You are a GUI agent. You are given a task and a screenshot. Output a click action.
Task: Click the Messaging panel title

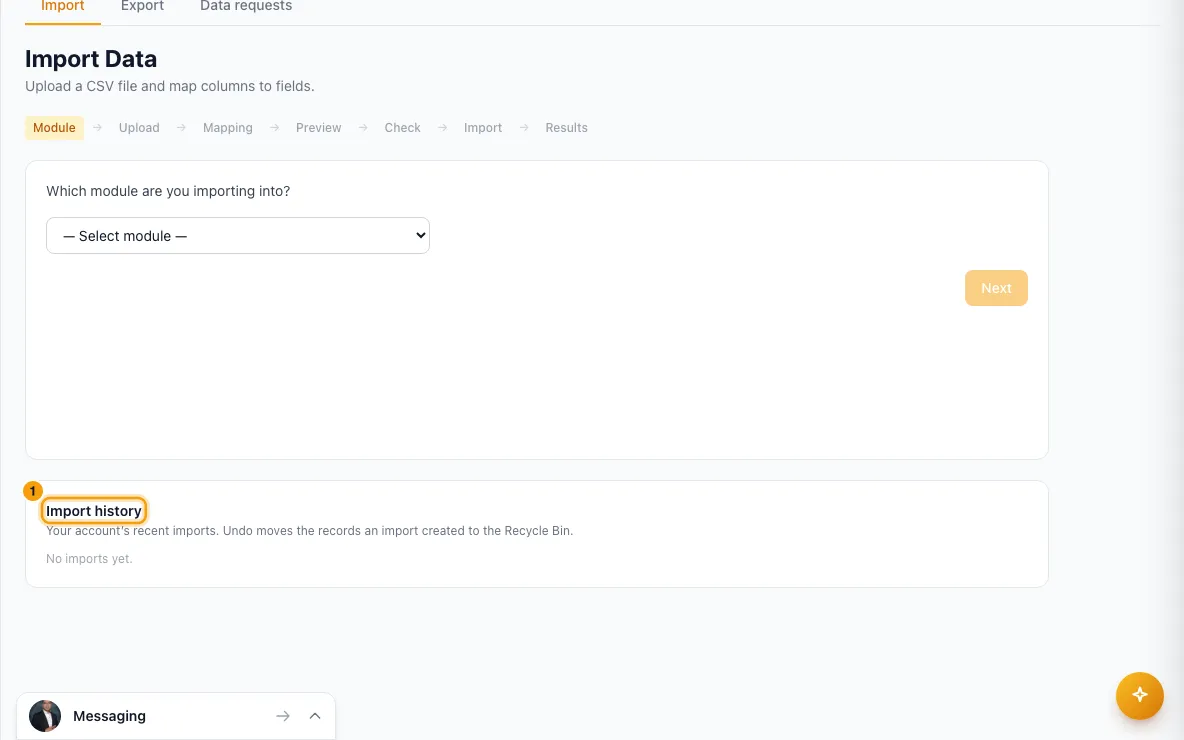click(x=109, y=716)
